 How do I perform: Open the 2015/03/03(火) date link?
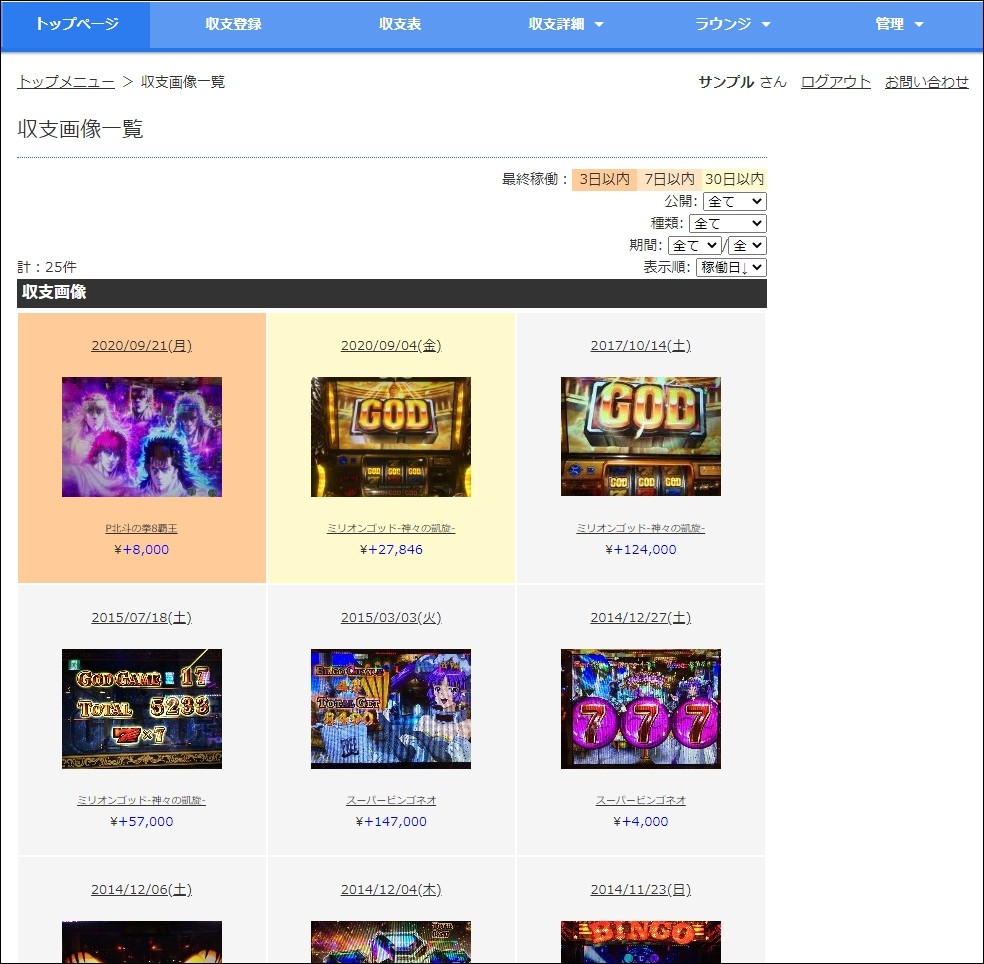point(391,618)
